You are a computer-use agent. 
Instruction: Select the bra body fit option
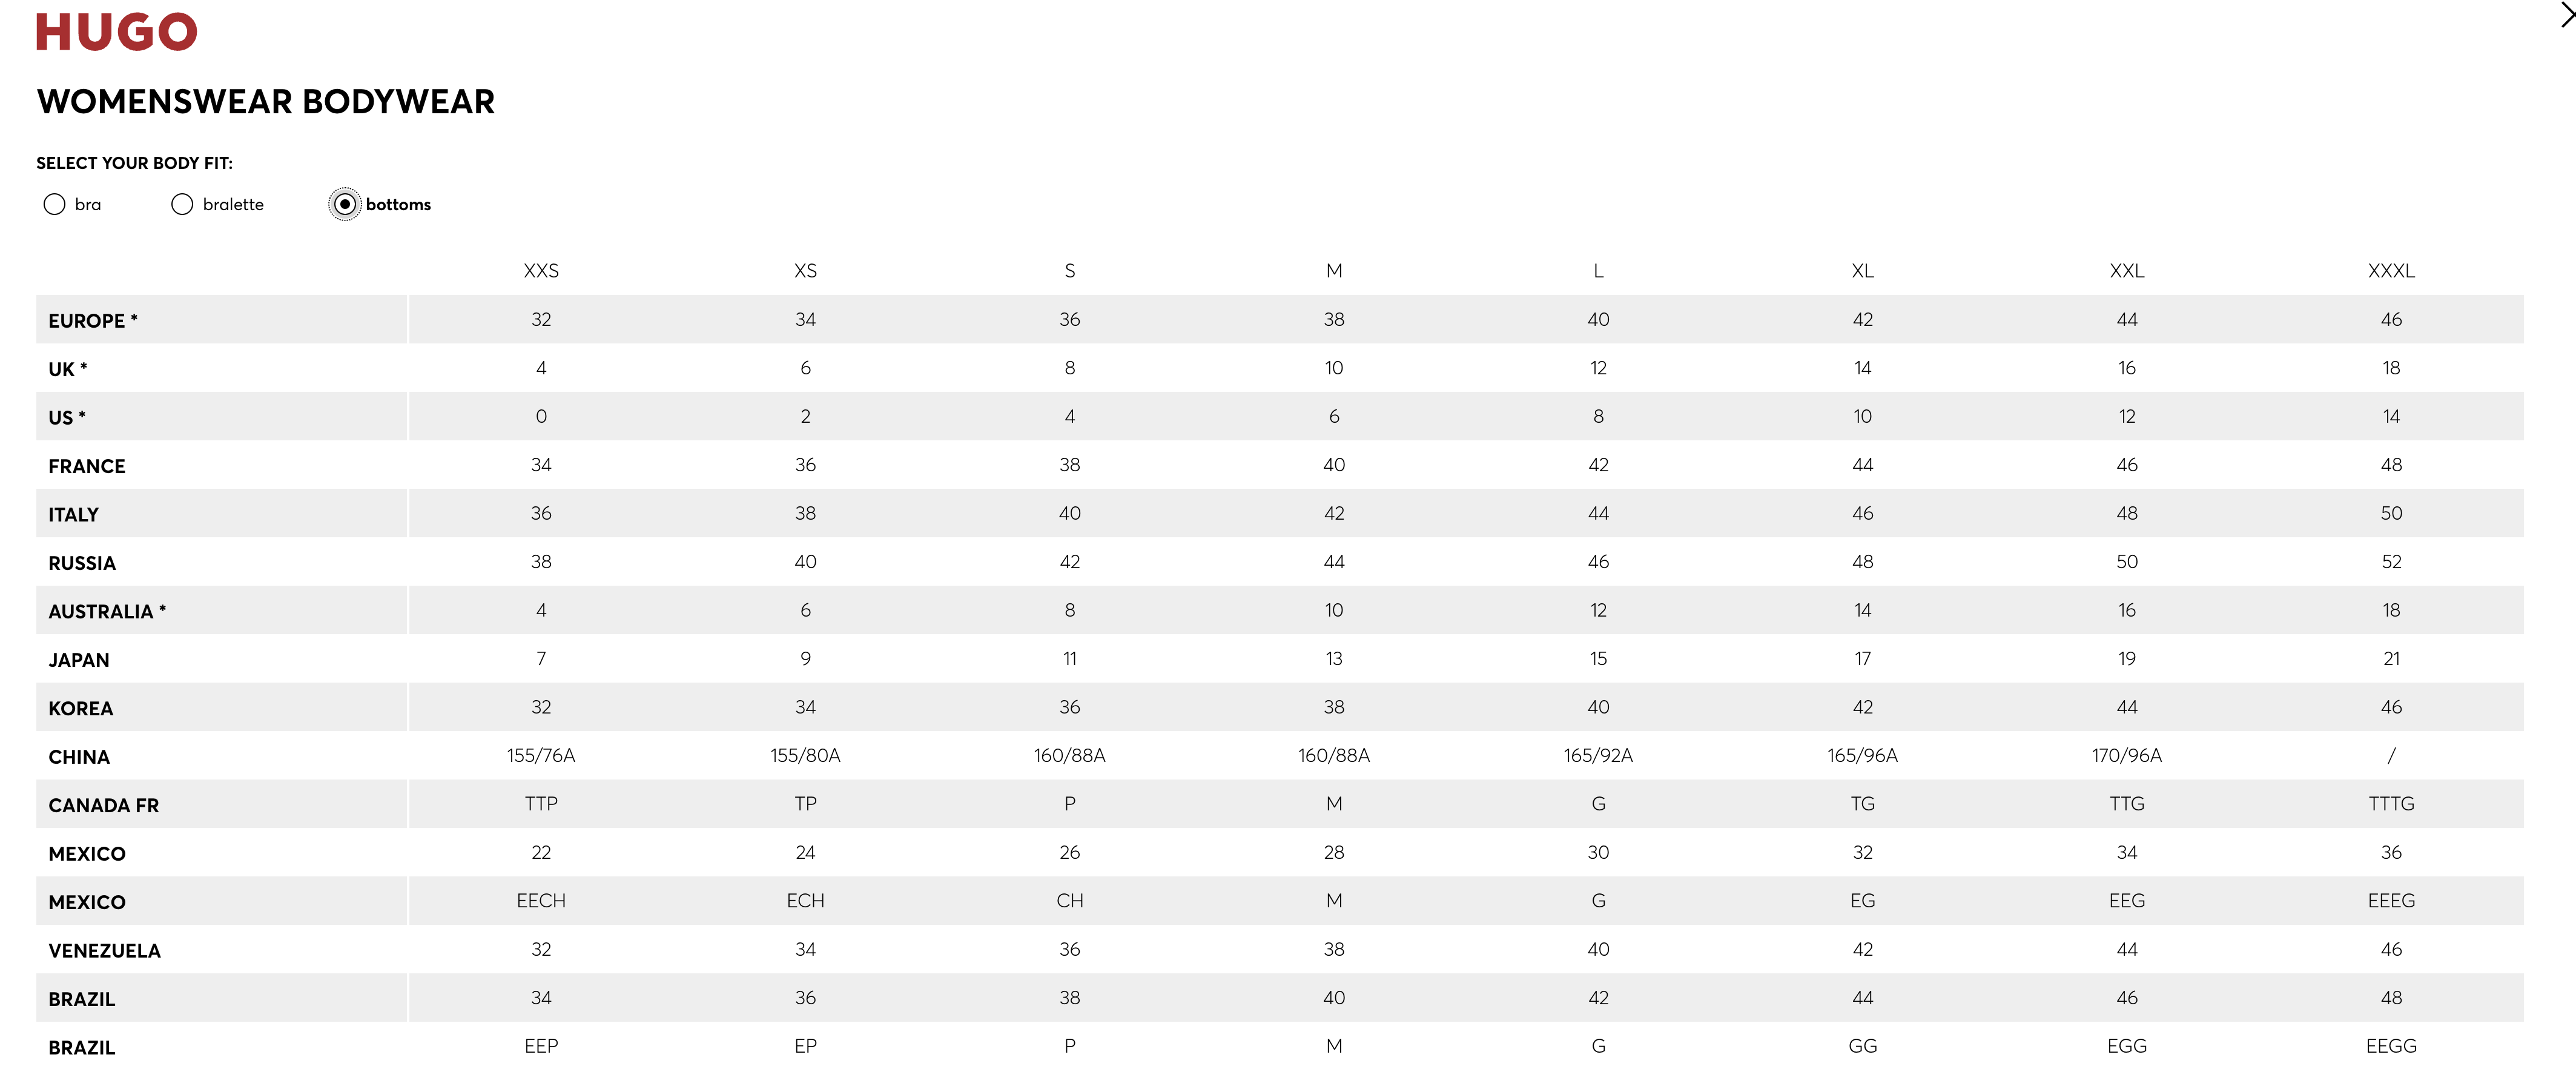point(55,204)
